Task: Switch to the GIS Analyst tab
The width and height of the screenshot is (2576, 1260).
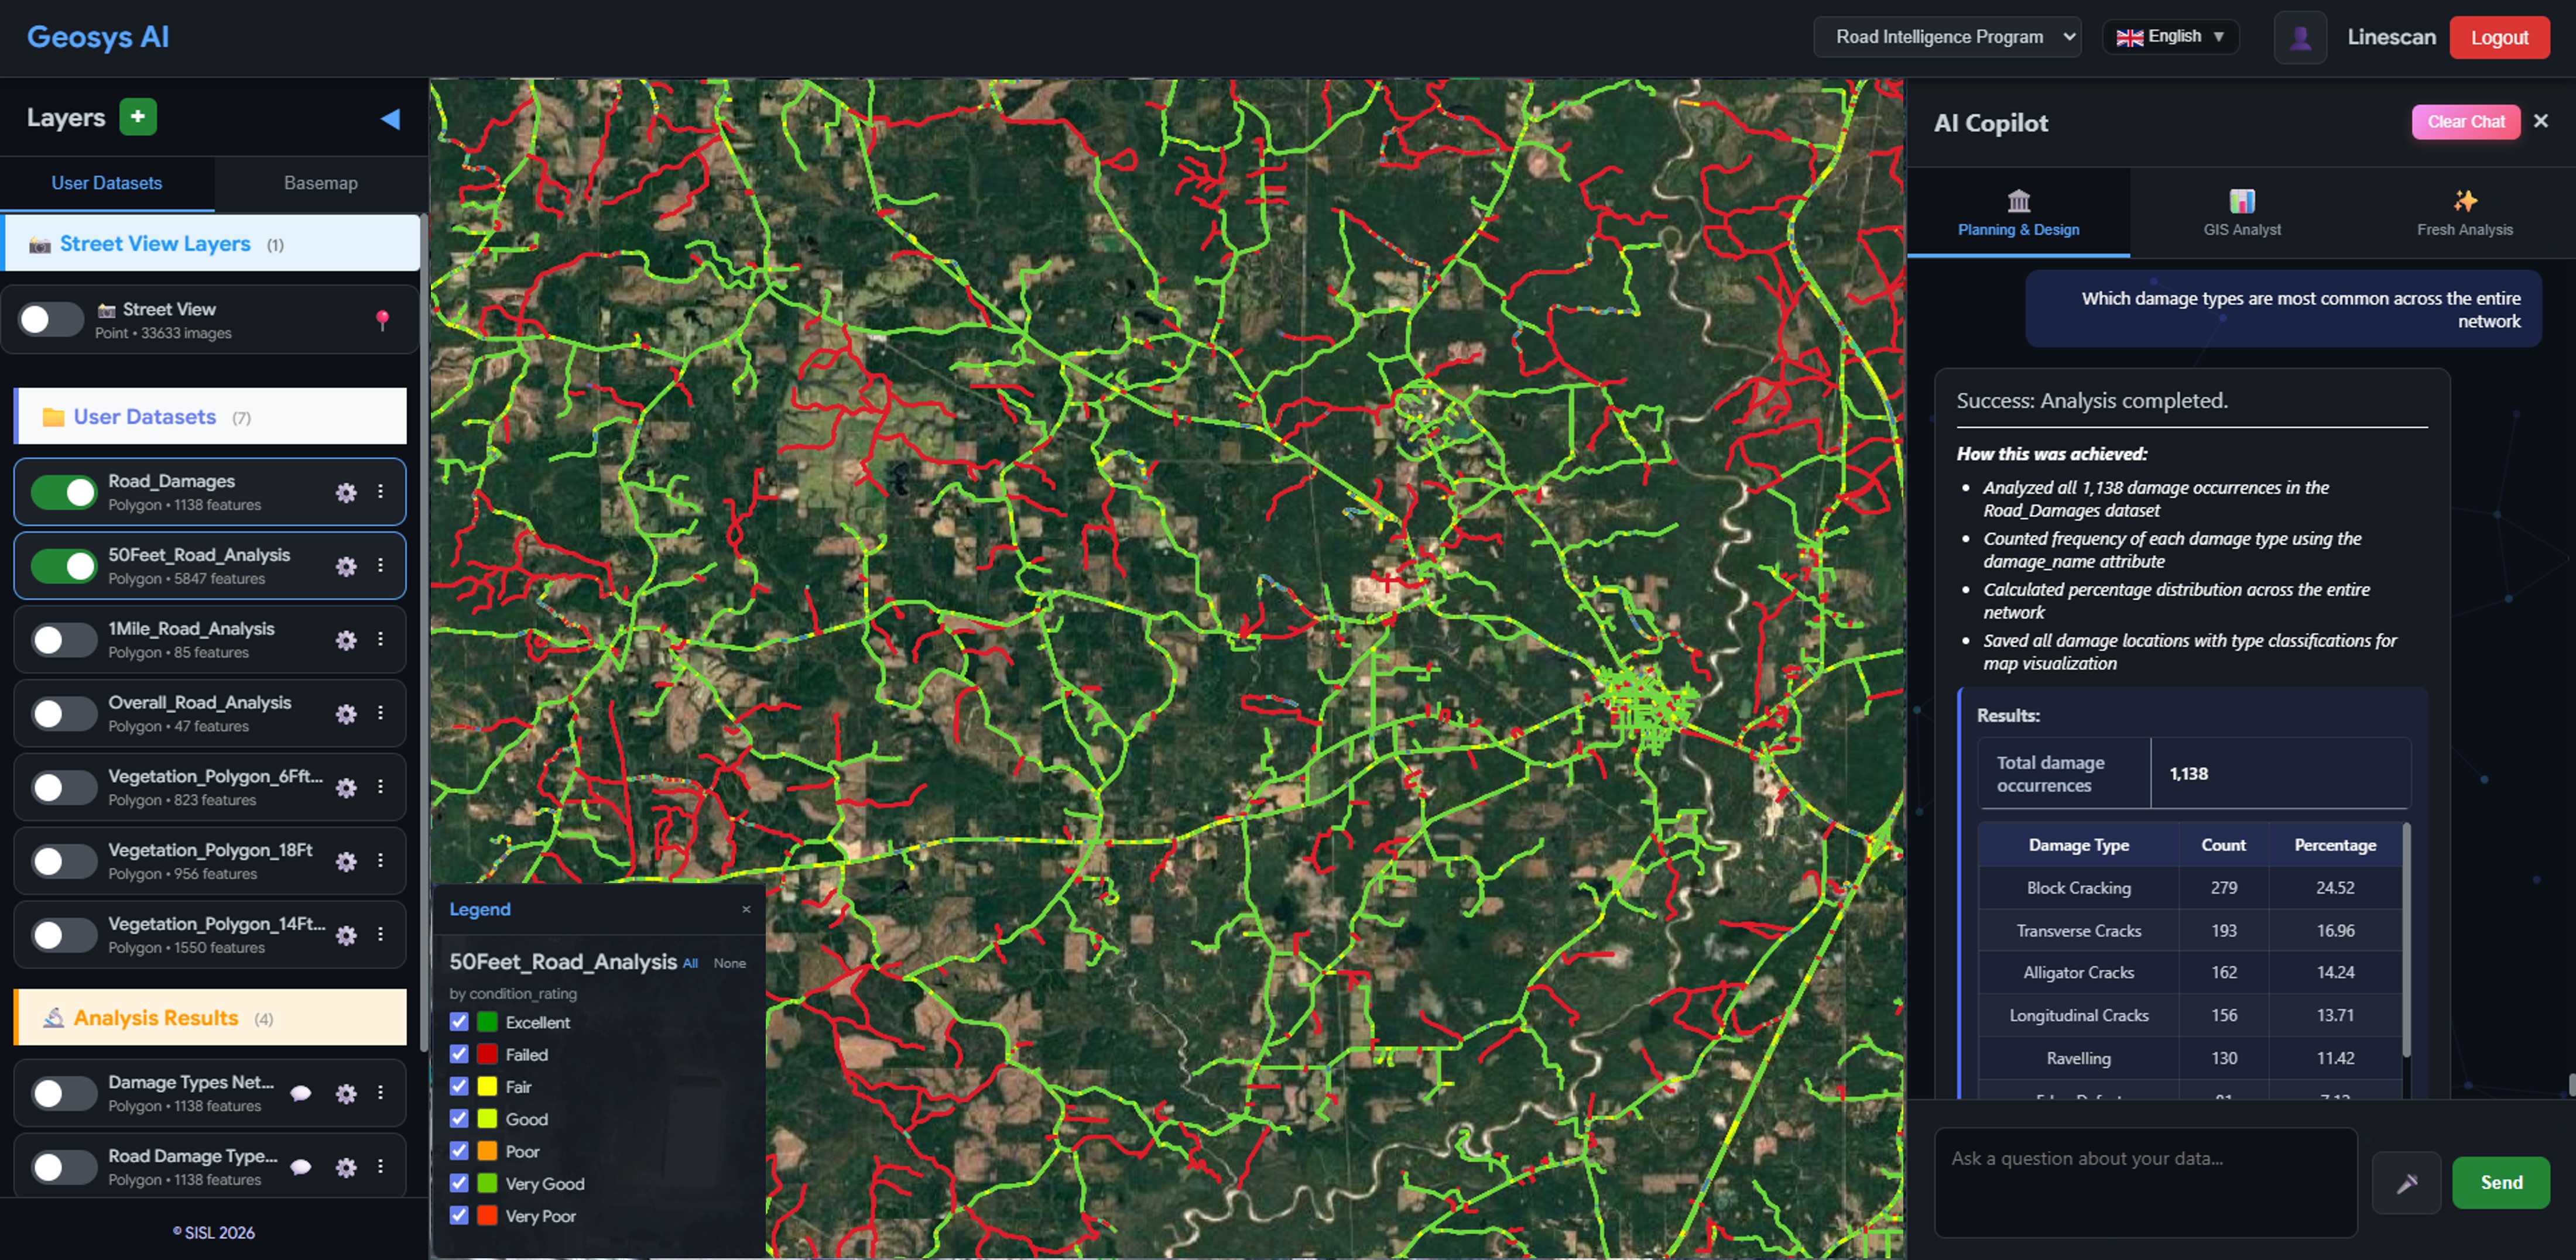Action: point(2242,213)
